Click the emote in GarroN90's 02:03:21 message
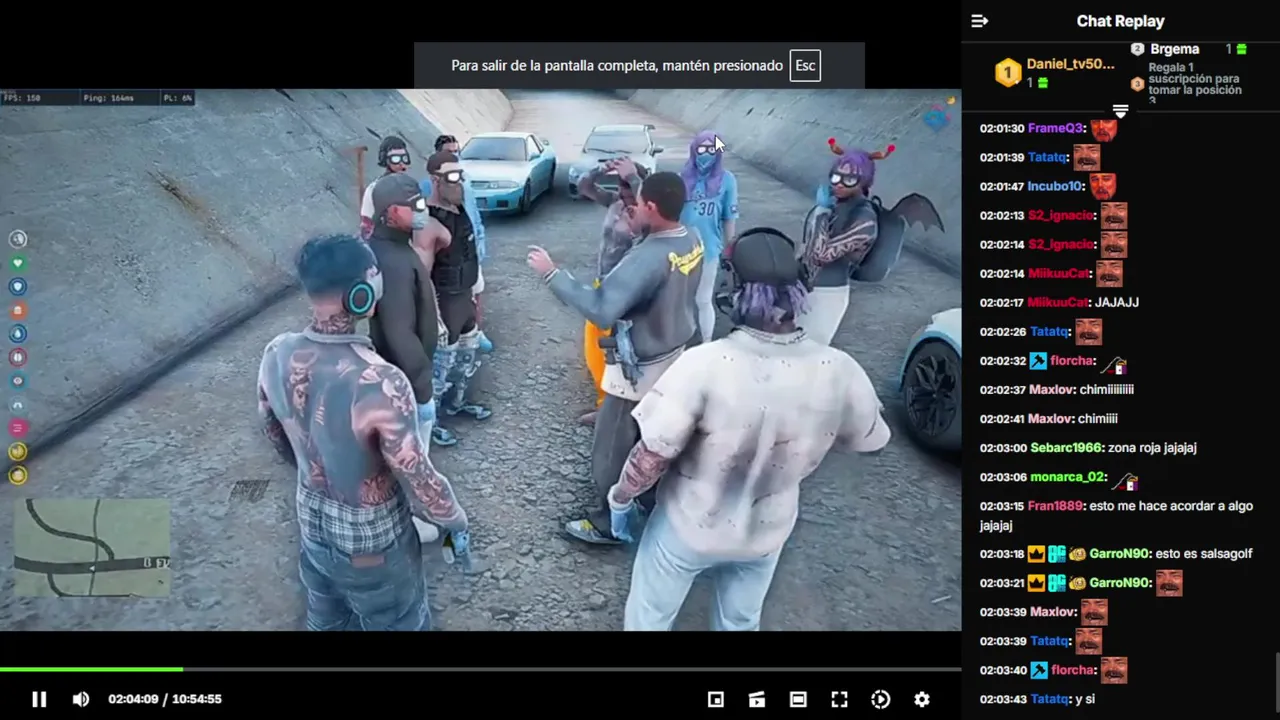Screen dimensions: 1280x720 (x=1169, y=583)
